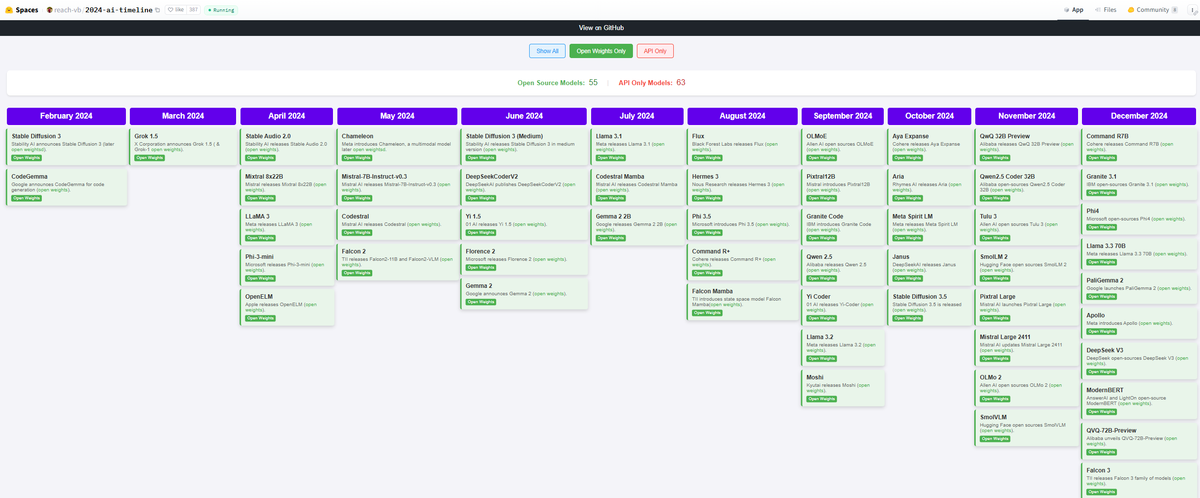Select the November 2024 month header
Screen dimensions: 1200x498
pyautogui.click(x=1027, y=116)
